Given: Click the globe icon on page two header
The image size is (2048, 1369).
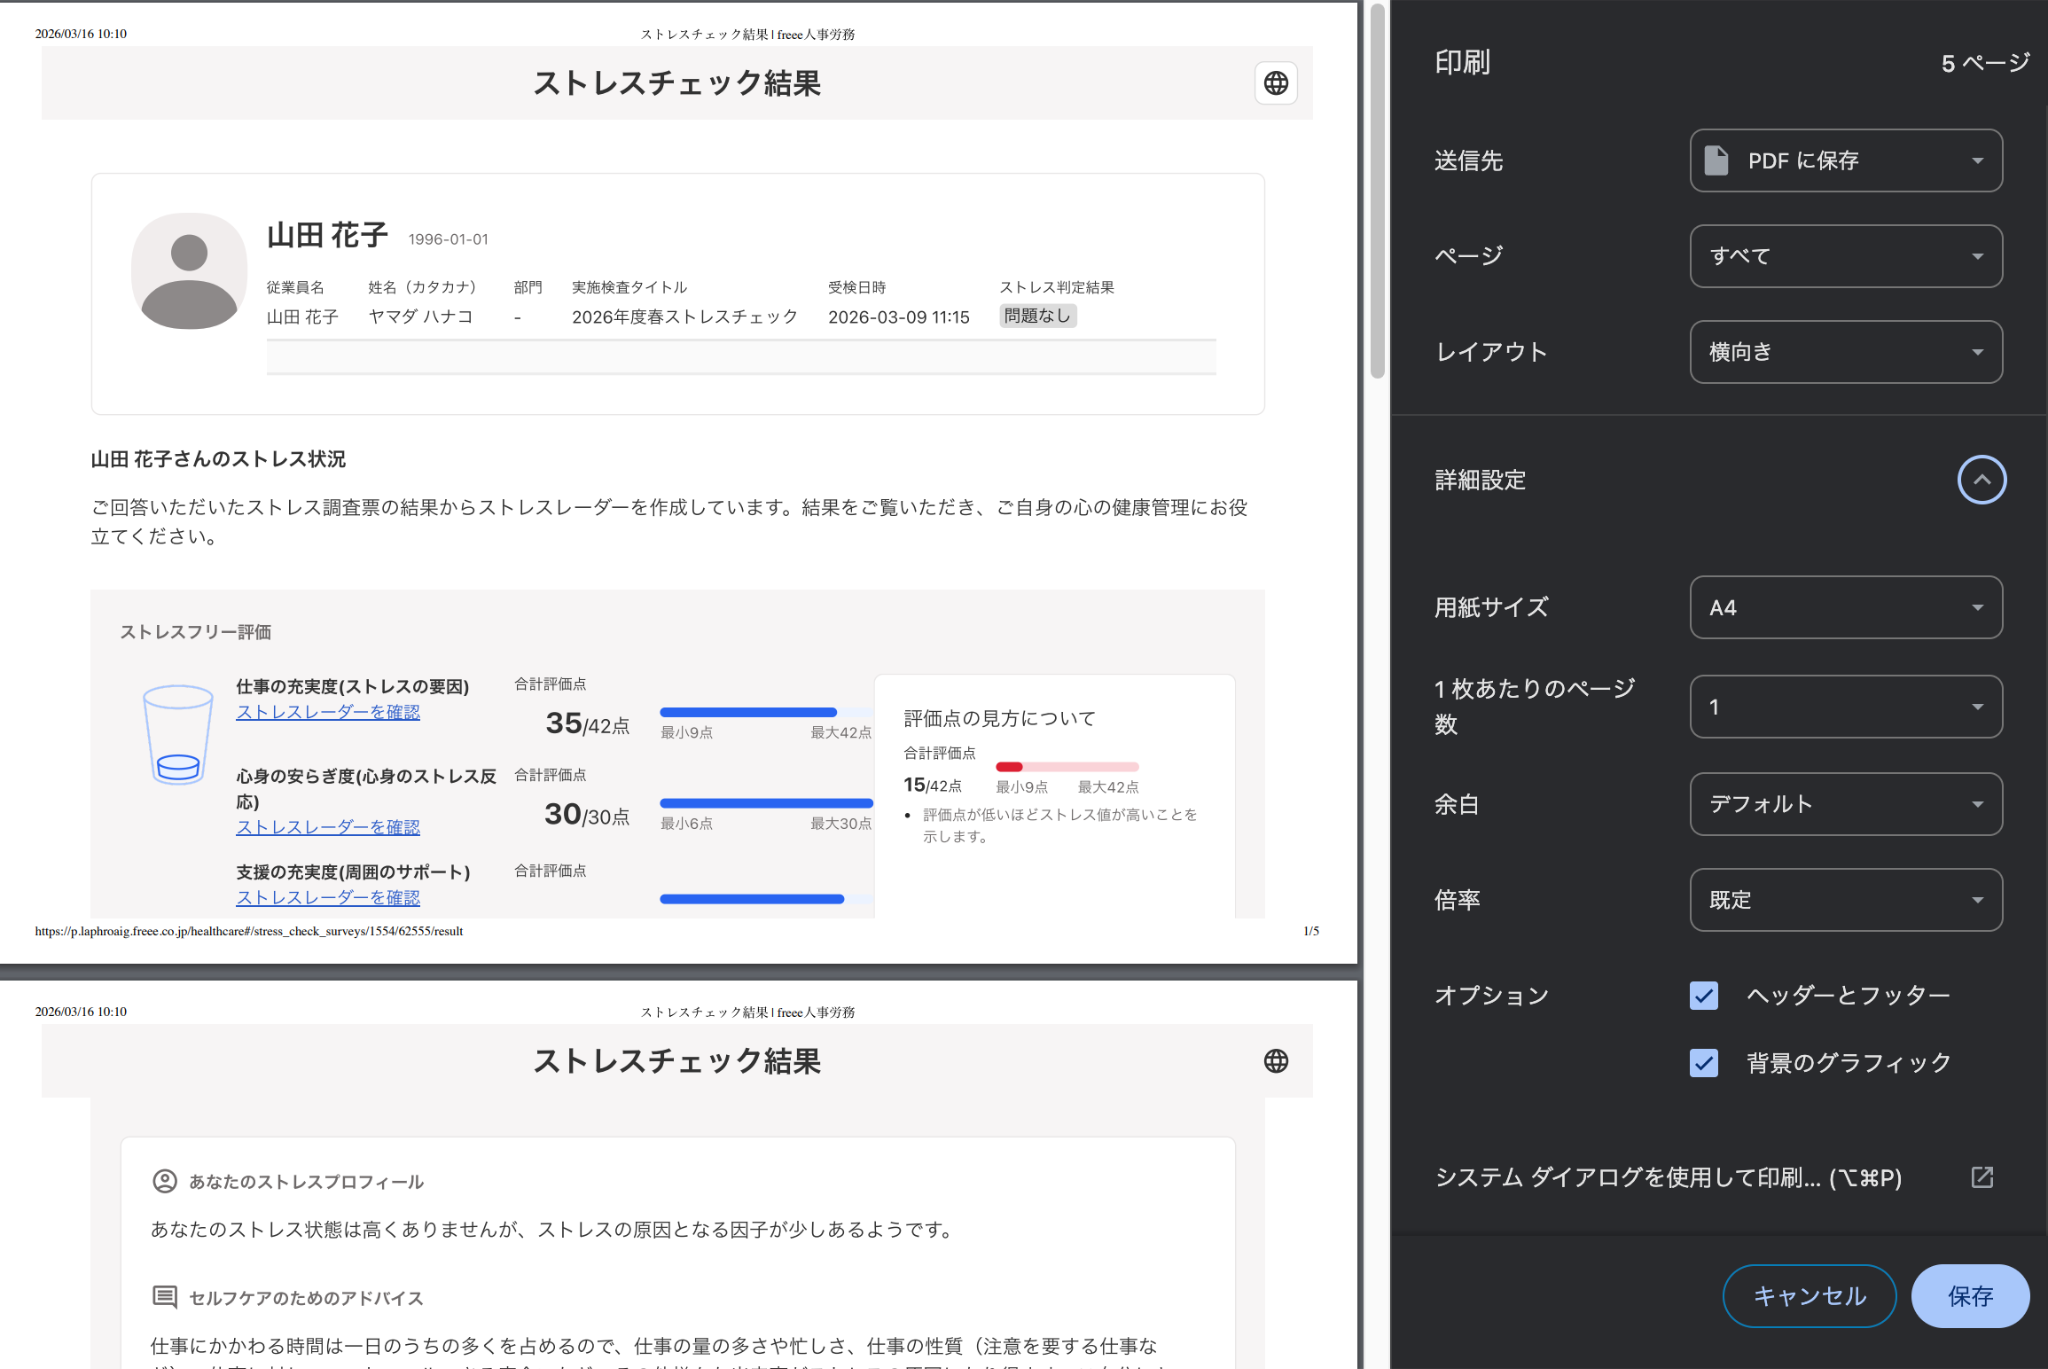Looking at the screenshot, I should [x=1276, y=1061].
